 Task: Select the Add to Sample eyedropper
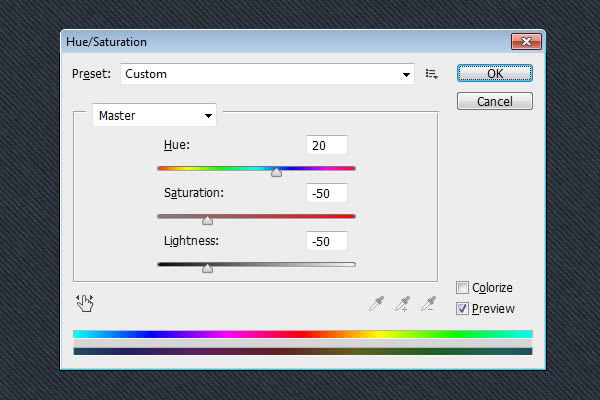403,304
